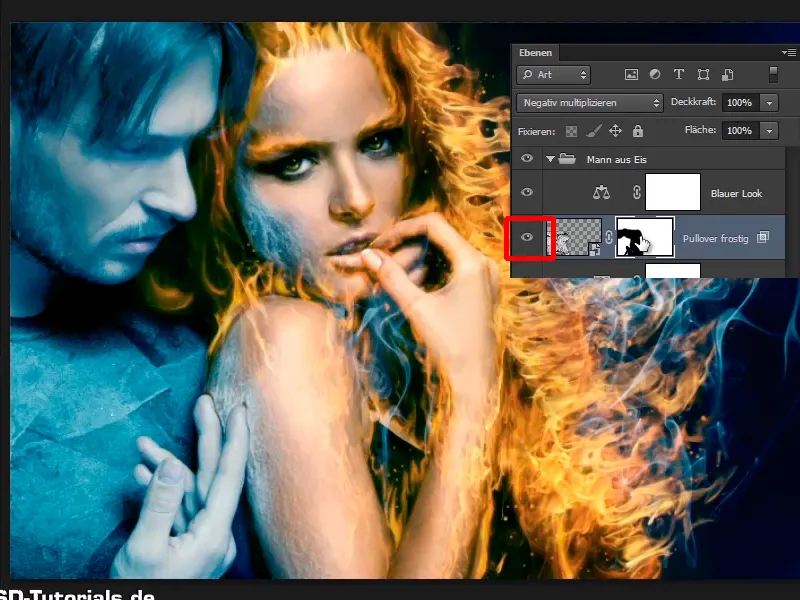Click the Mann aus Eis folder icon
This screenshot has width=800, height=600.
tap(567, 159)
